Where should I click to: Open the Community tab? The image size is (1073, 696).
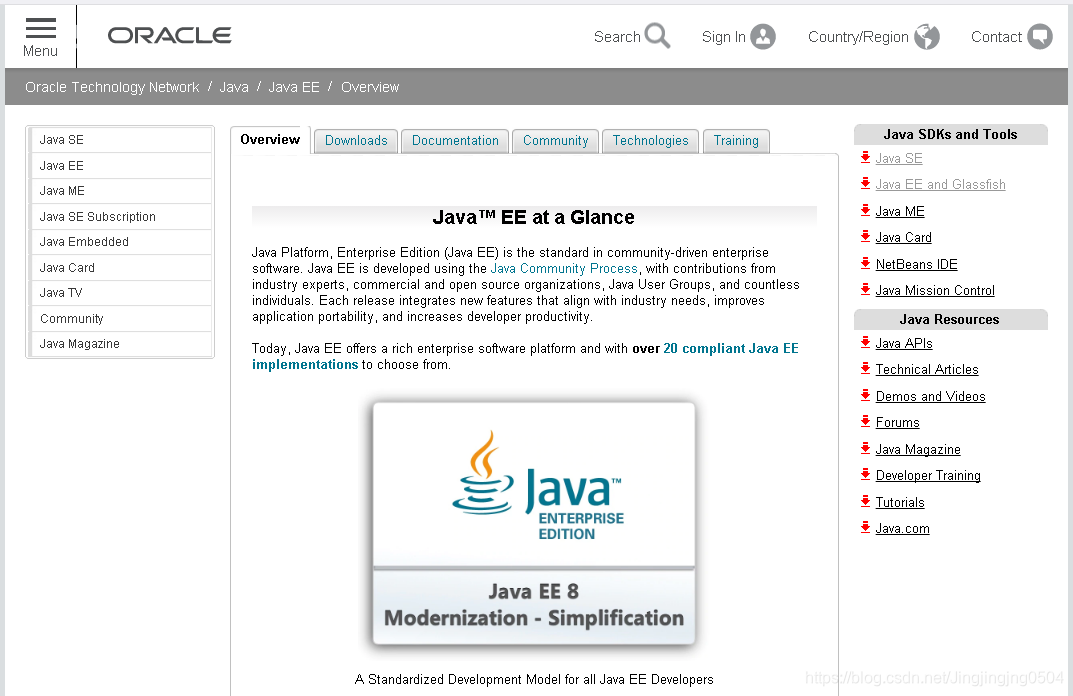tap(556, 141)
